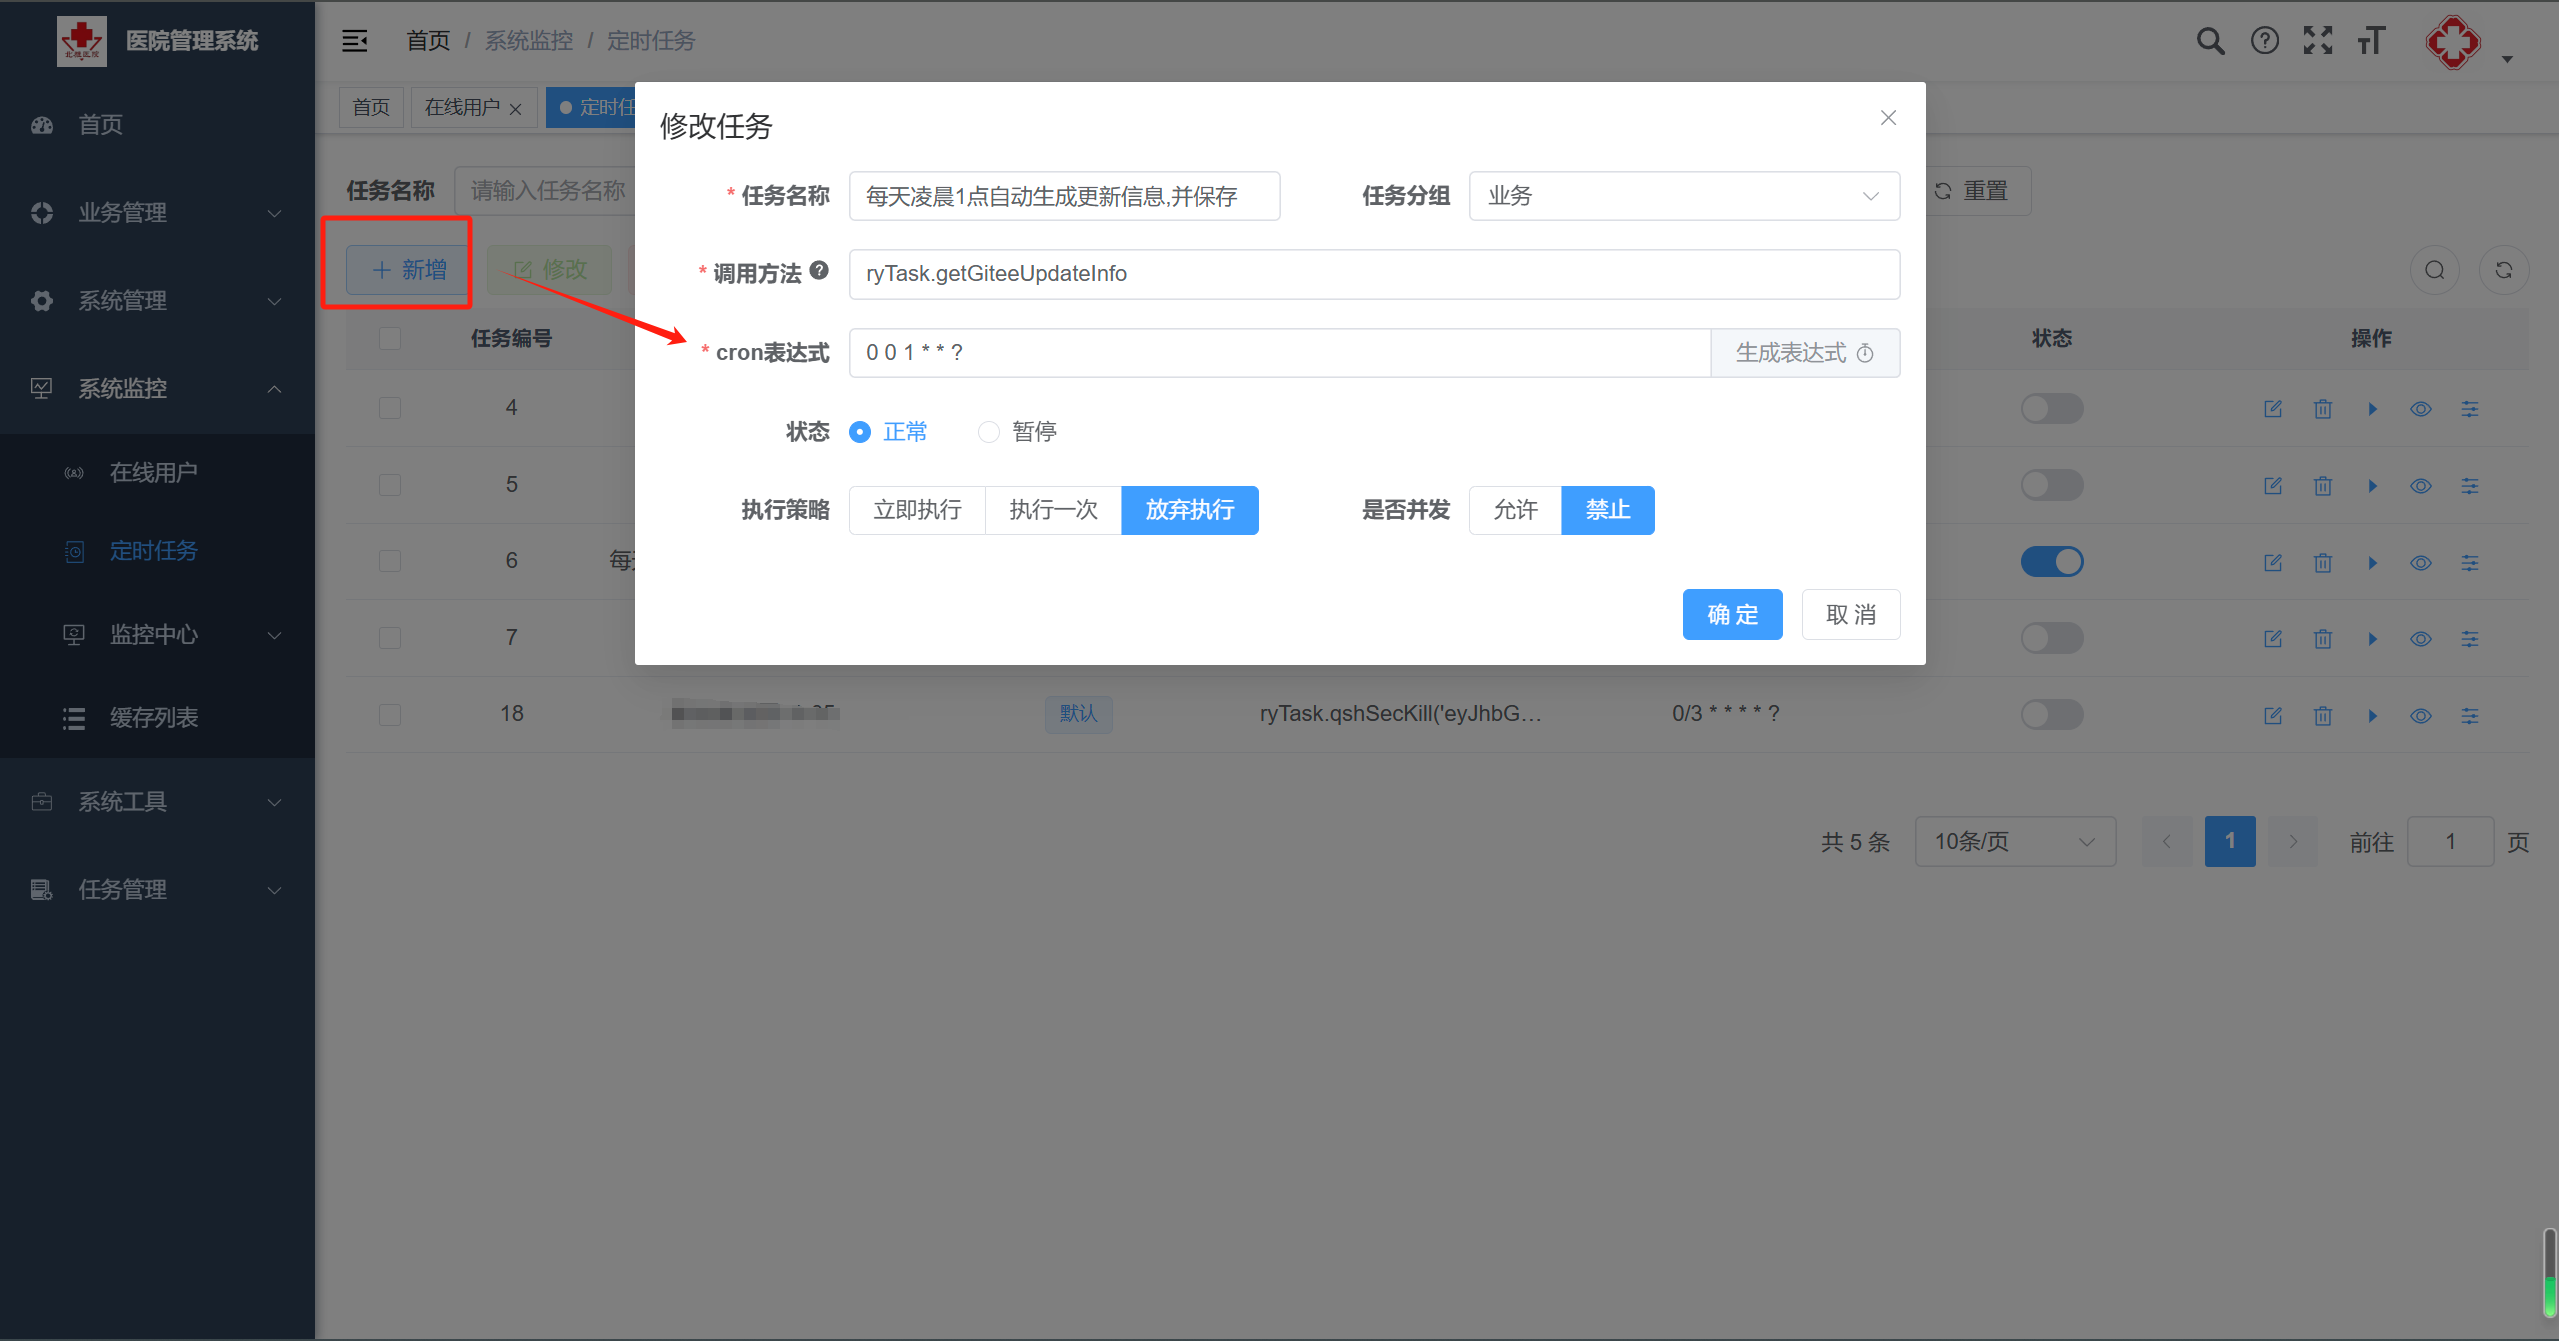Viewport: 2559px width, 1341px height.
Task: Click the cron表达式 input field
Action: (x=1278, y=353)
